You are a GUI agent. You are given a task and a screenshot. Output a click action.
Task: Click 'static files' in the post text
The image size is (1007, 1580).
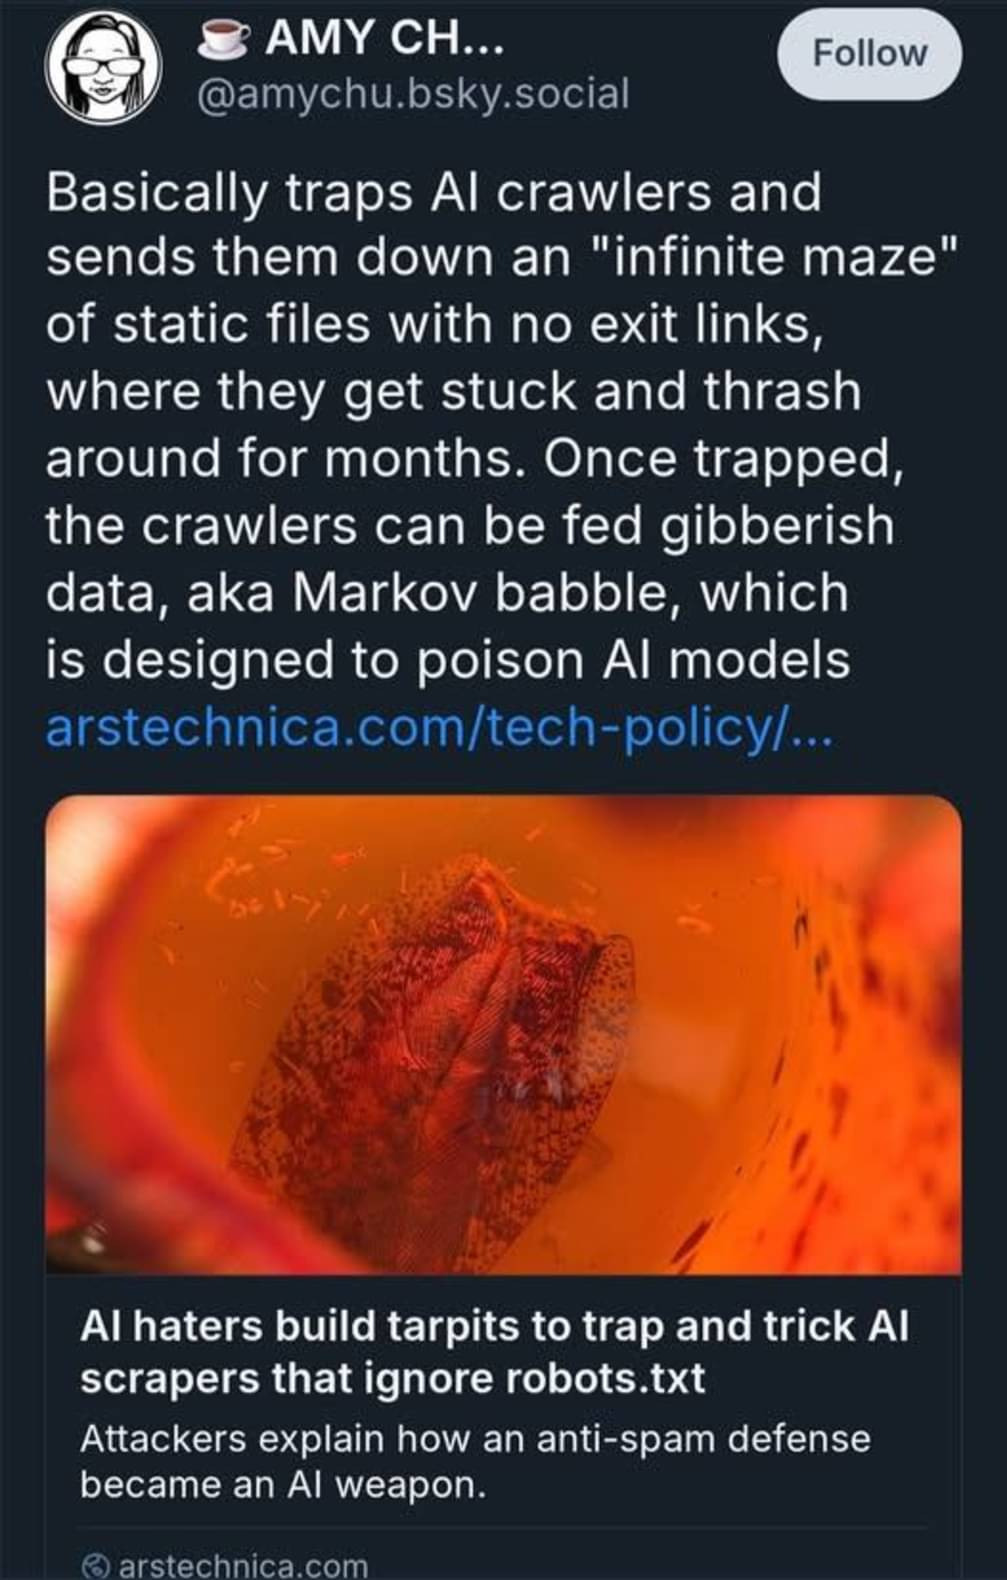[x=243, y=325]
